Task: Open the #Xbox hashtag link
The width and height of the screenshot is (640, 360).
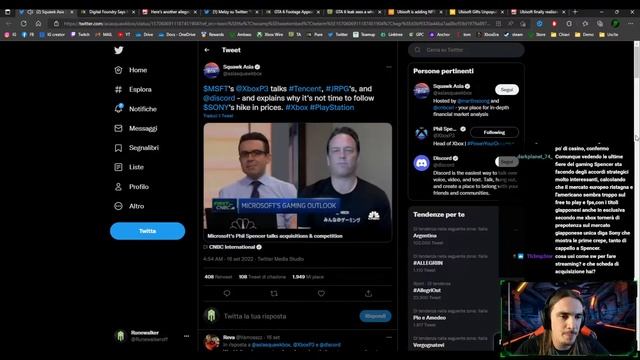Action: [x=297, y=107]
